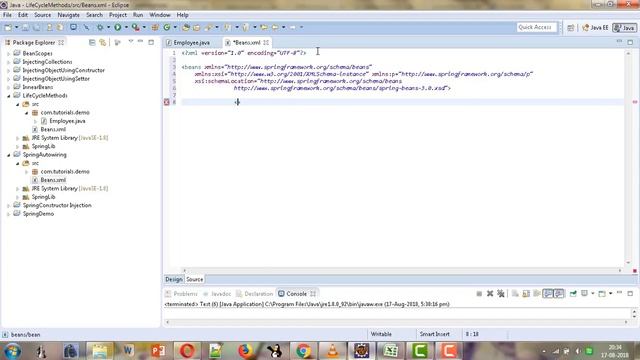Open the Window menu
The width and height of the screenshot is (640, 360).
[x=160, y=15]
